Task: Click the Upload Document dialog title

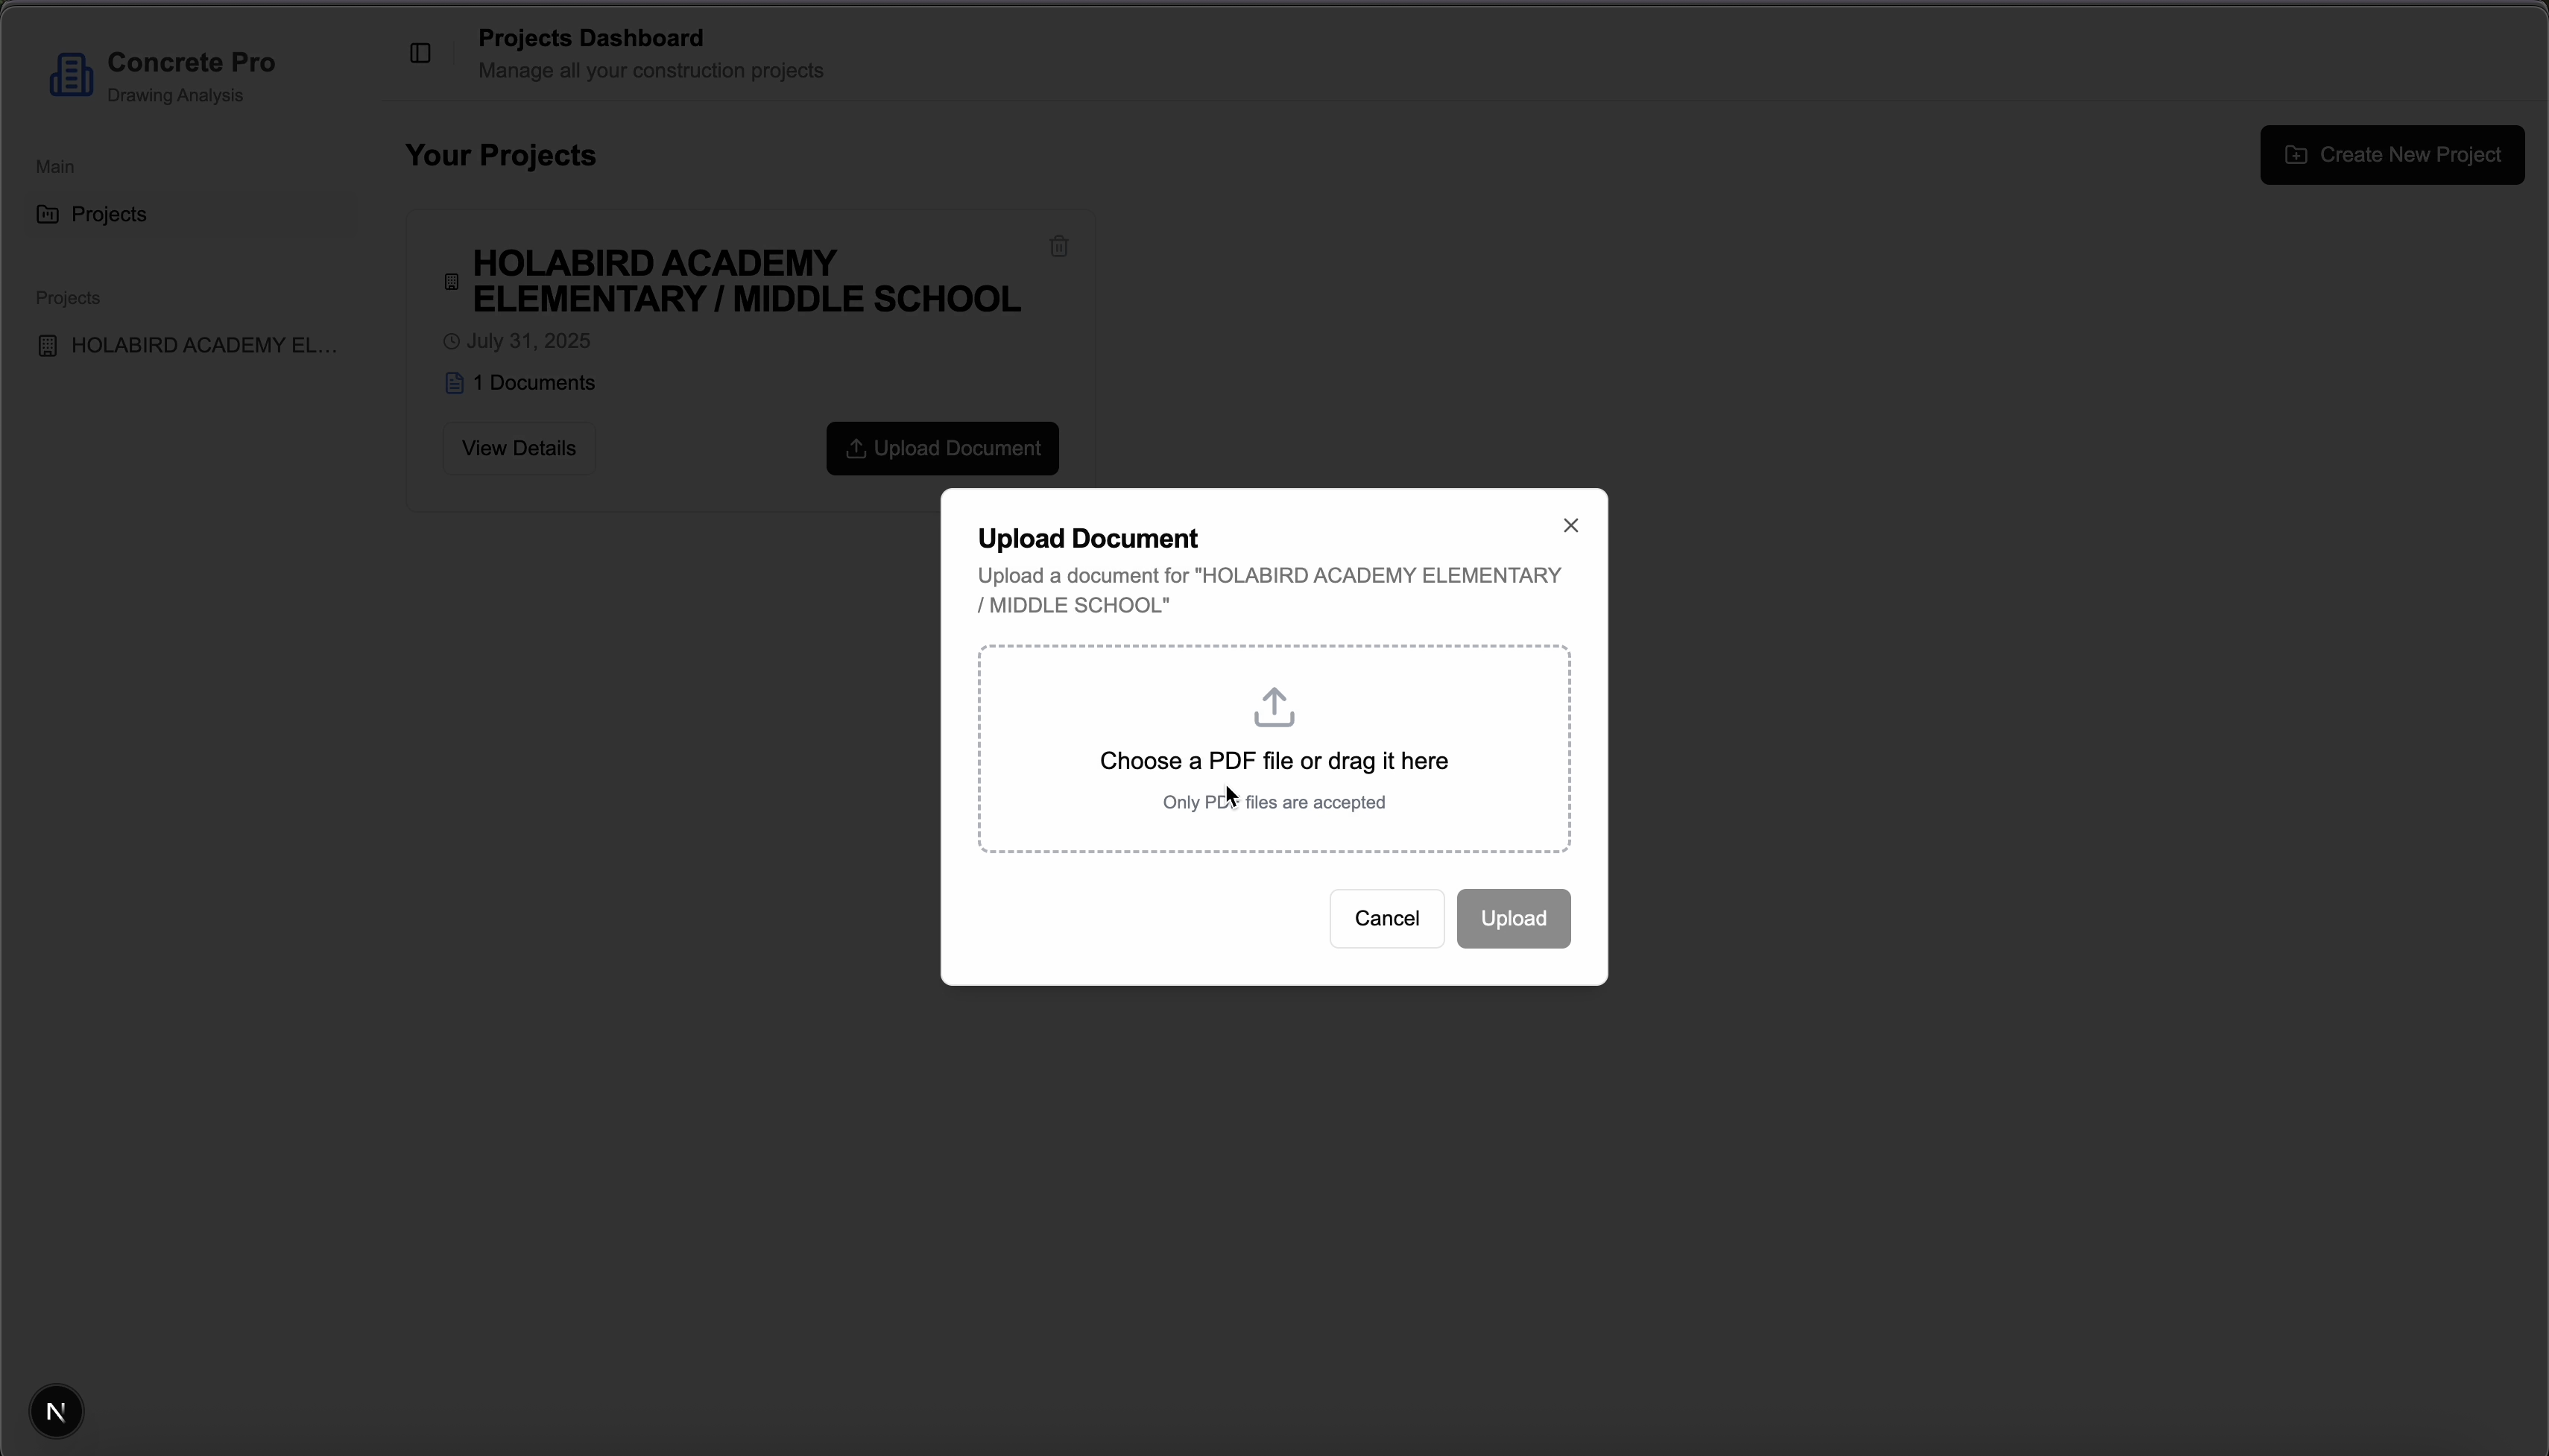Action: pyautogui.click(x=1087, y=538)
